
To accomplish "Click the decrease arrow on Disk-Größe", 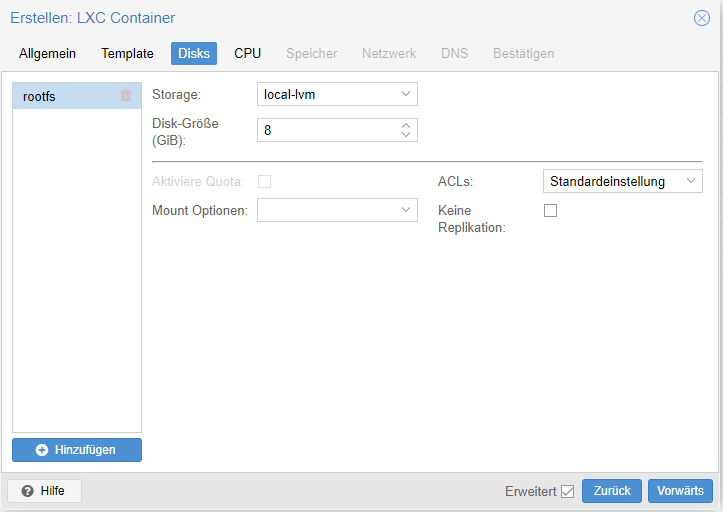I will pyautogui.click(x=406, y=135).
